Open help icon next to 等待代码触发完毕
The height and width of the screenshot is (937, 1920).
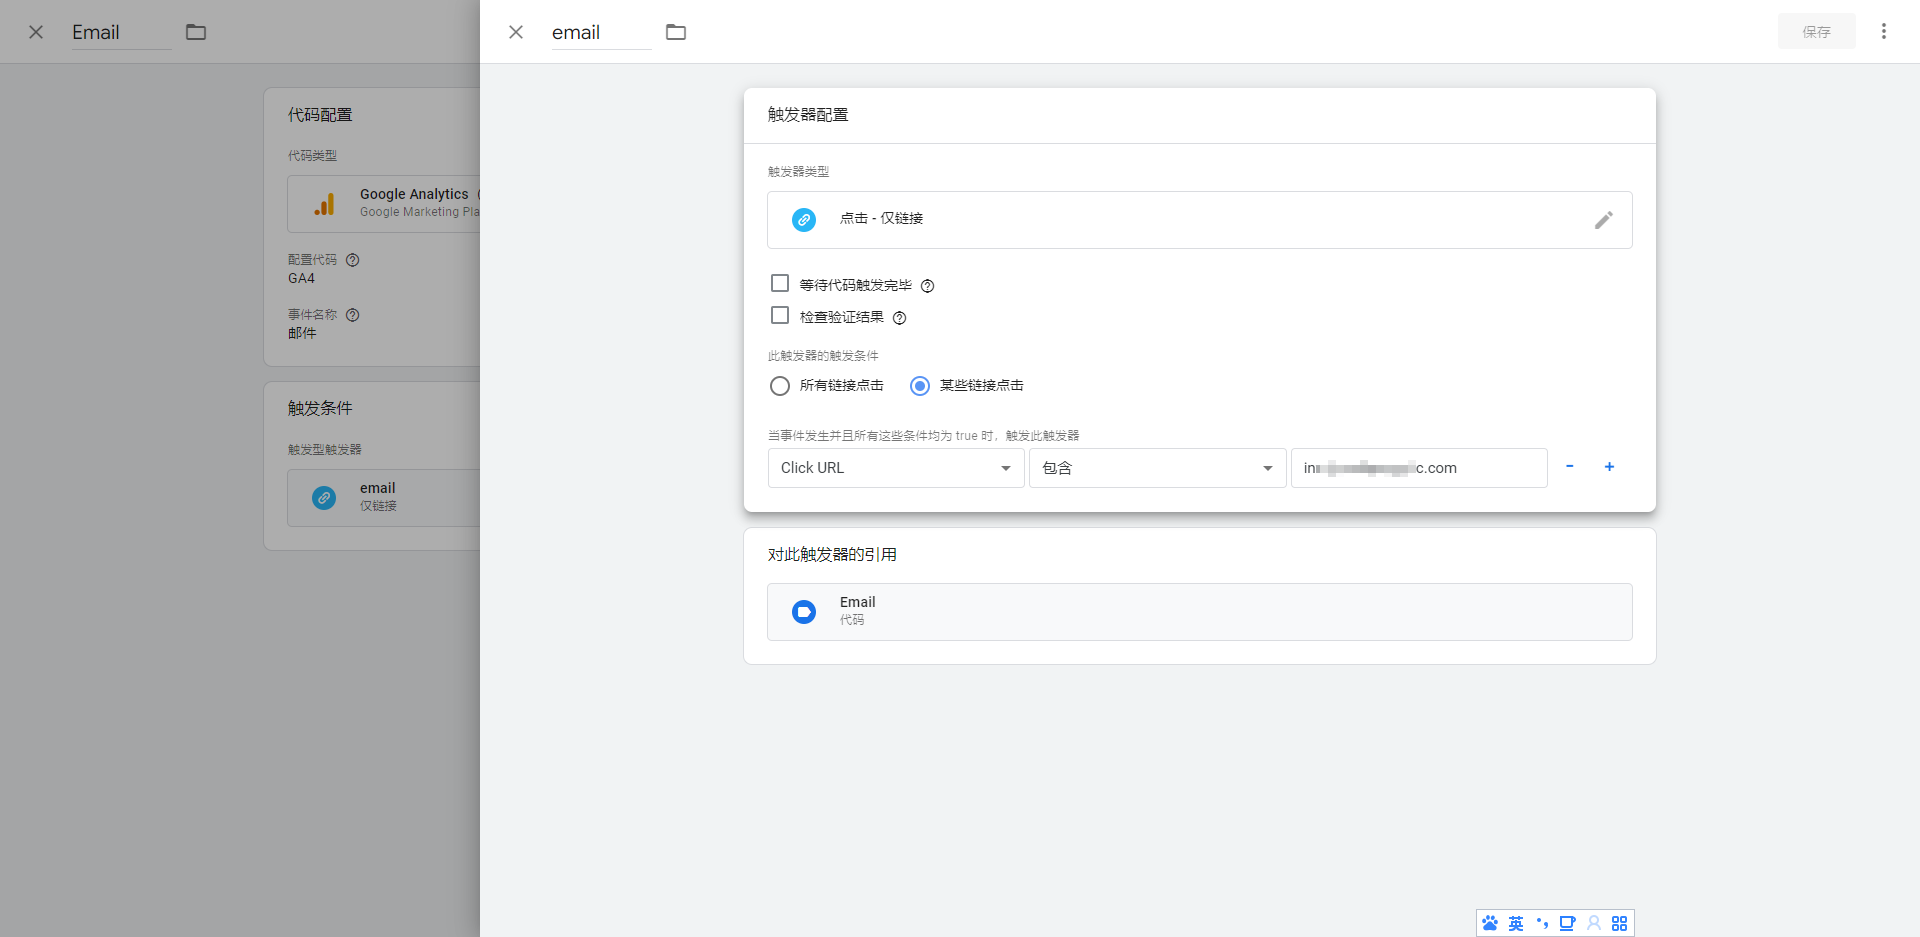[x=927, y=286]
